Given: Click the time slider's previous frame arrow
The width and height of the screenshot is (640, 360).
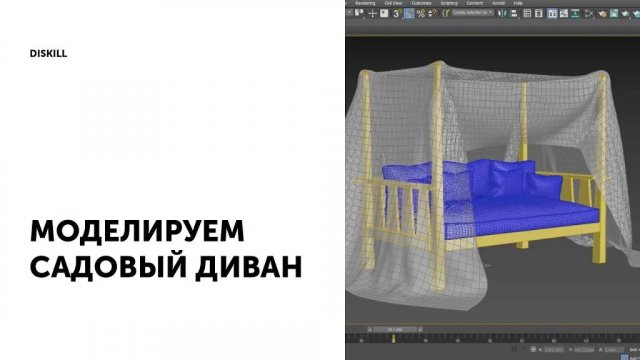Looking at the screenshot, I should click(370, 329).
